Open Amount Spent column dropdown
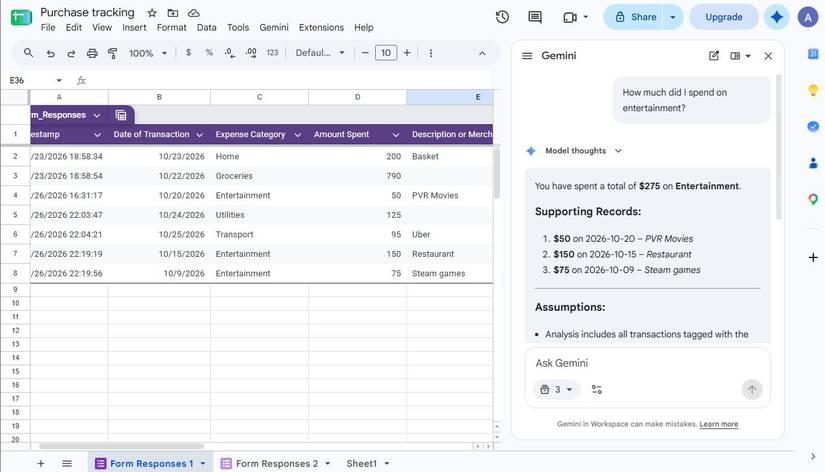This screenshot has width=825, height=472. tap(396, 135)
